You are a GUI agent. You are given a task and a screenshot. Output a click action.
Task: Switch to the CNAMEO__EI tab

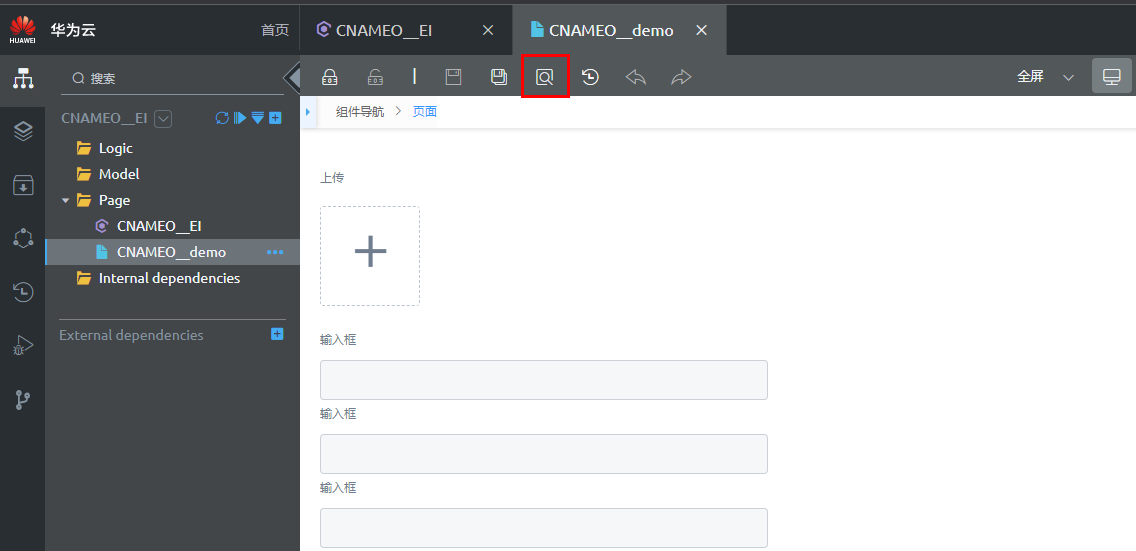[385, 30]
